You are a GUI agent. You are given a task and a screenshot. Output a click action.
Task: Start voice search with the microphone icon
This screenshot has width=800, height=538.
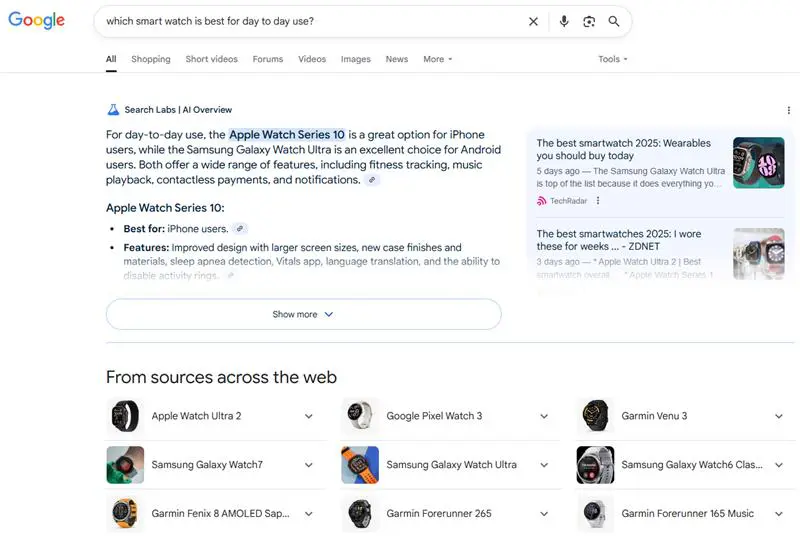(564, 21)
